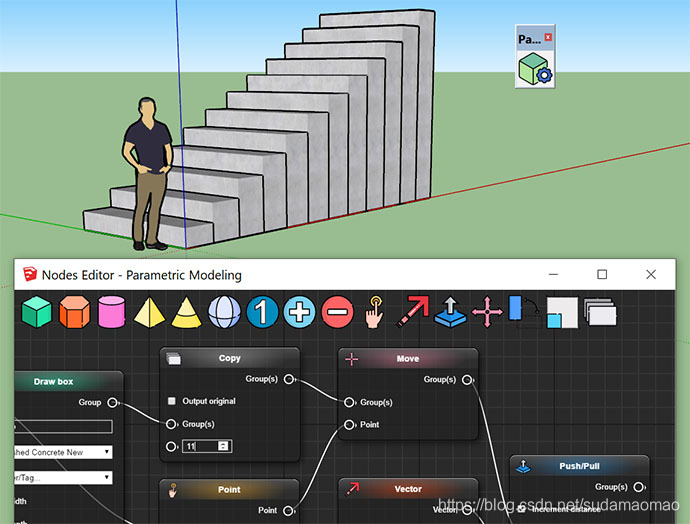The image size is (690, 524).
Task: Click the Copy node count input socket
Action: (x=171, y=447)
